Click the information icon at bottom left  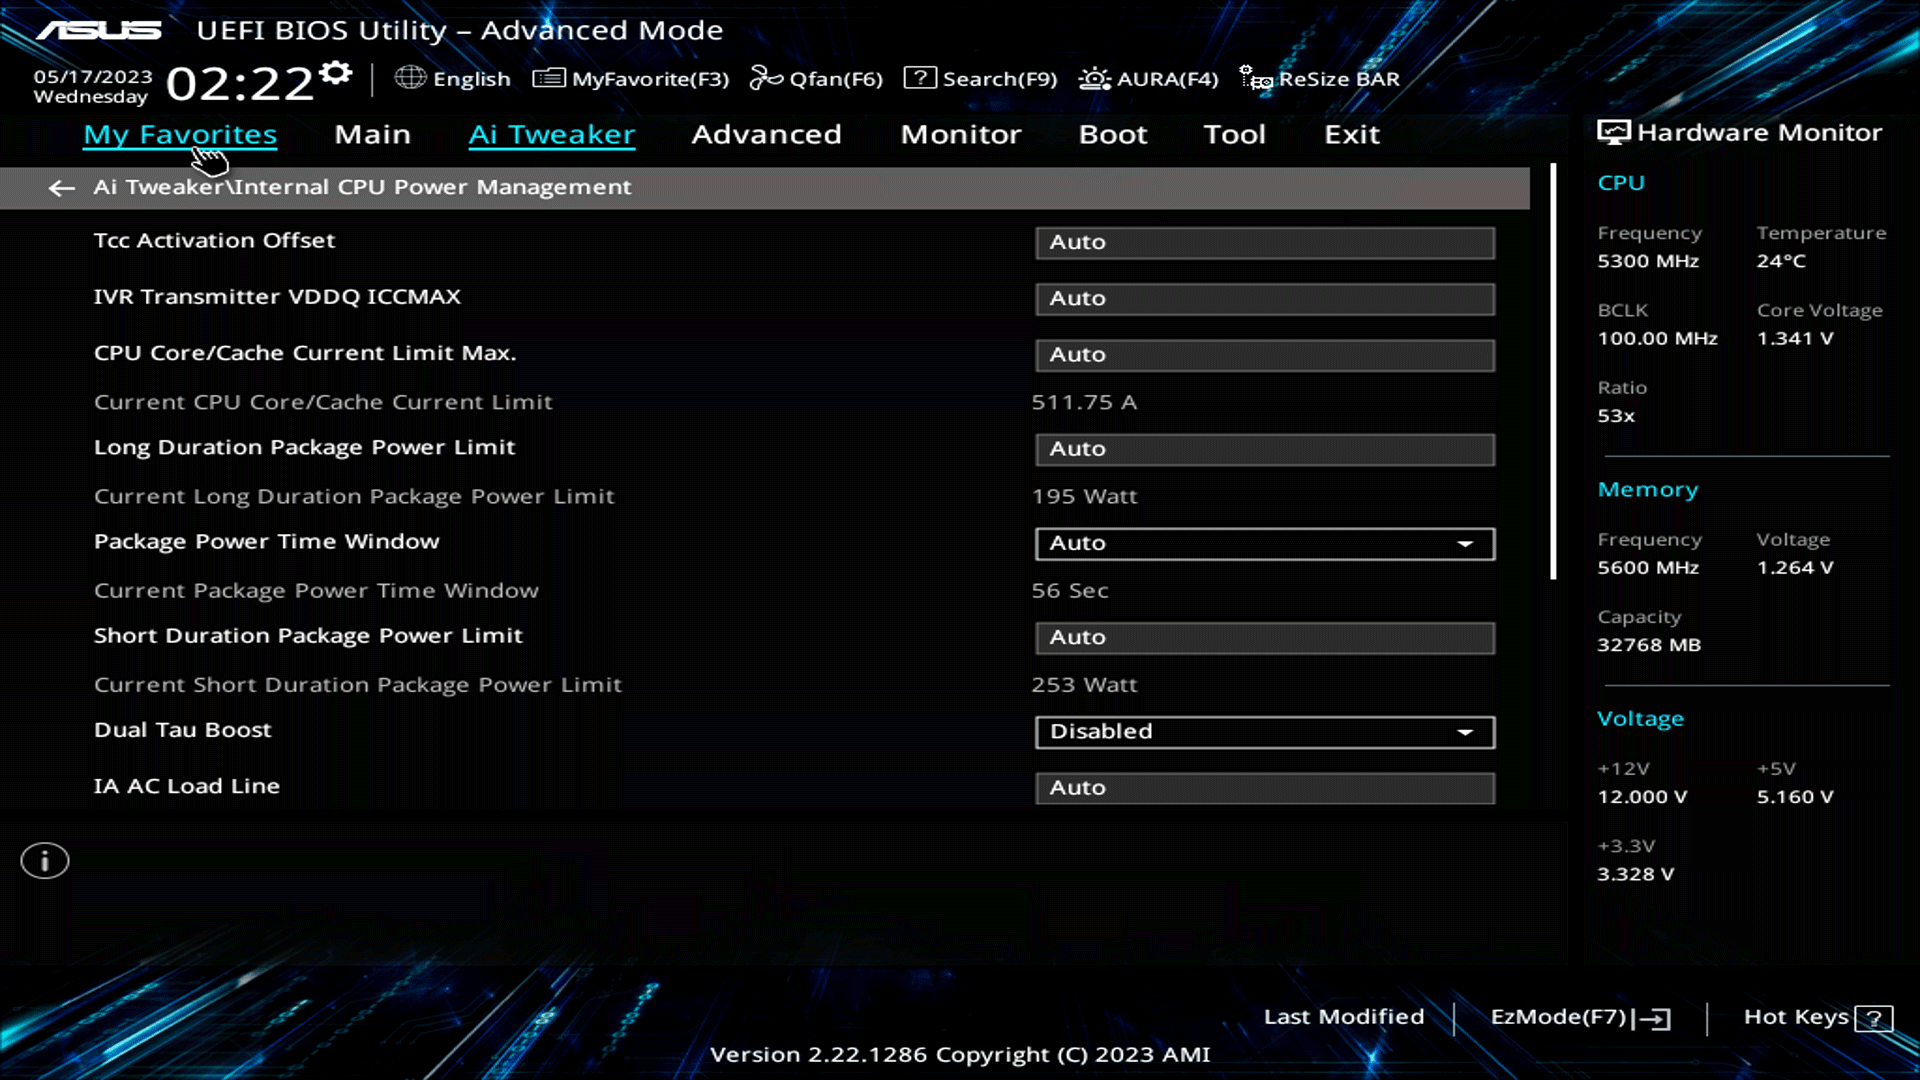pos(44,860)
